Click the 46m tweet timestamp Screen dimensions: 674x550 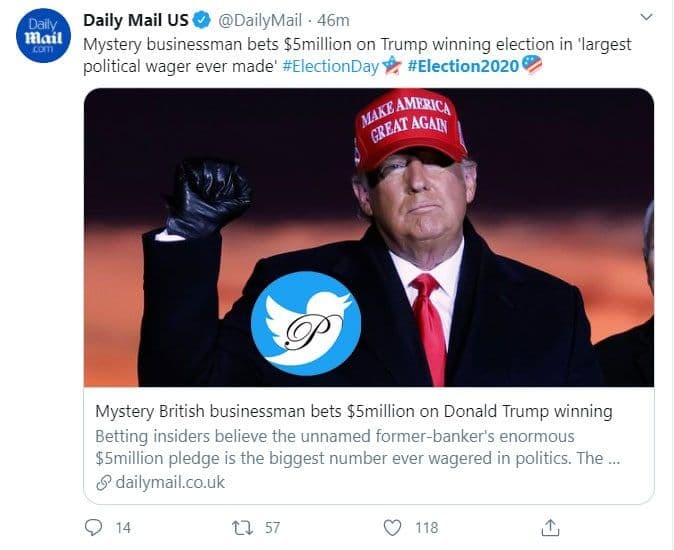tap(331, 21)
